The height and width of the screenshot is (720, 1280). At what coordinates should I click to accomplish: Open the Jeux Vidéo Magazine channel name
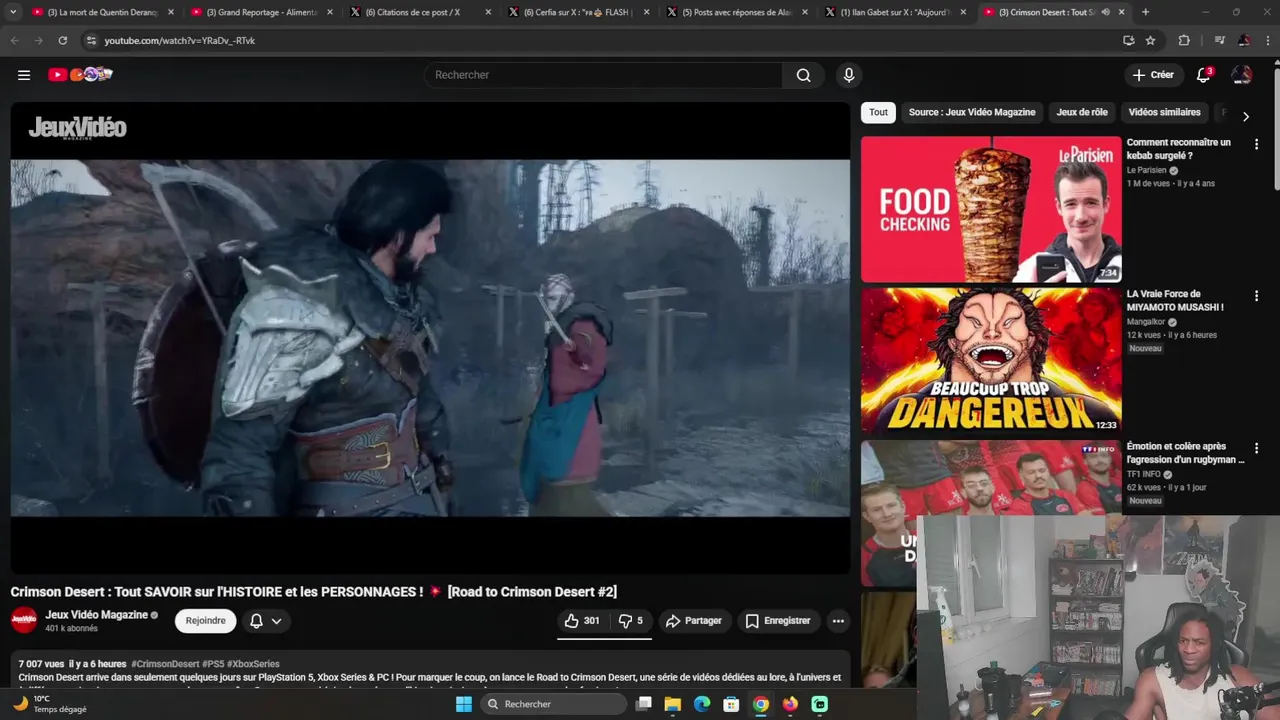pyautogui.click(x=96, y=615)
